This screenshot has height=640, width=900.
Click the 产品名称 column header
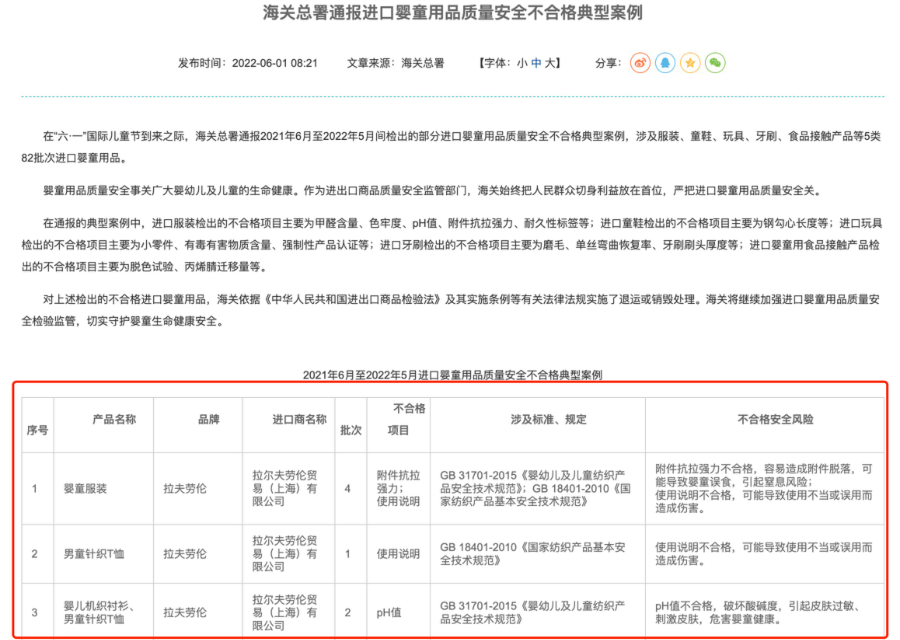pos(114,419)
